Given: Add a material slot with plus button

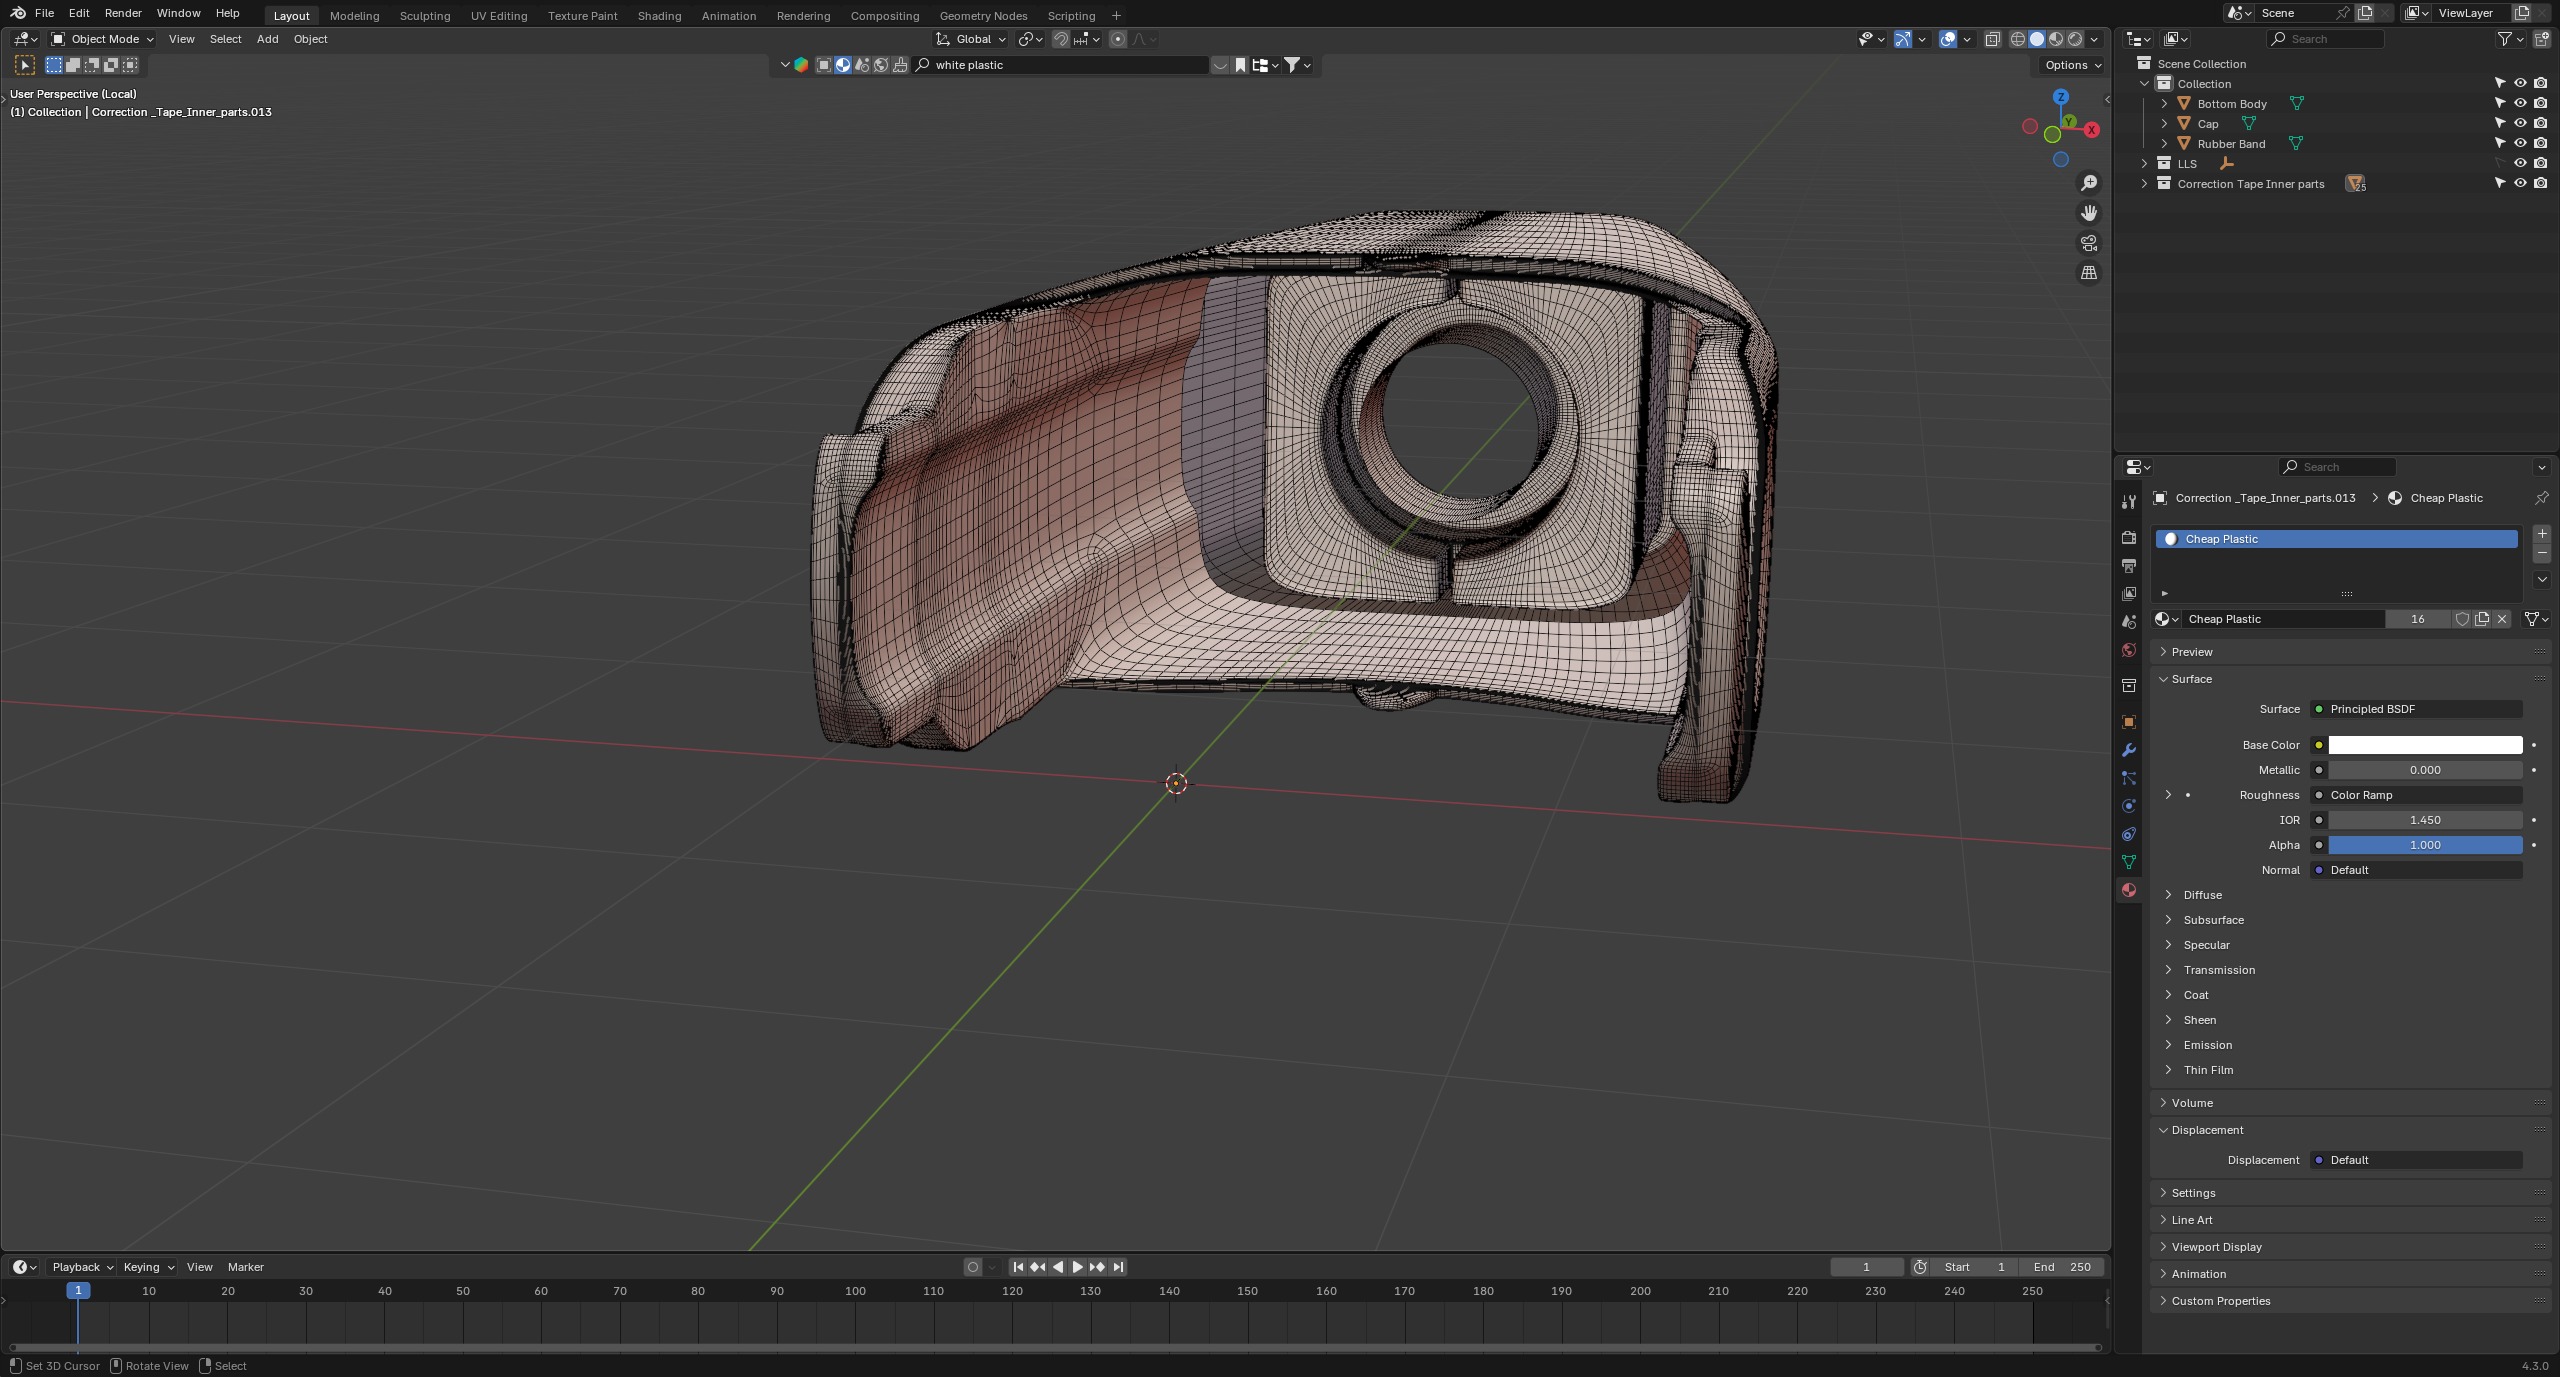Looking at the screenshot, I should [x=2542, y=534].
